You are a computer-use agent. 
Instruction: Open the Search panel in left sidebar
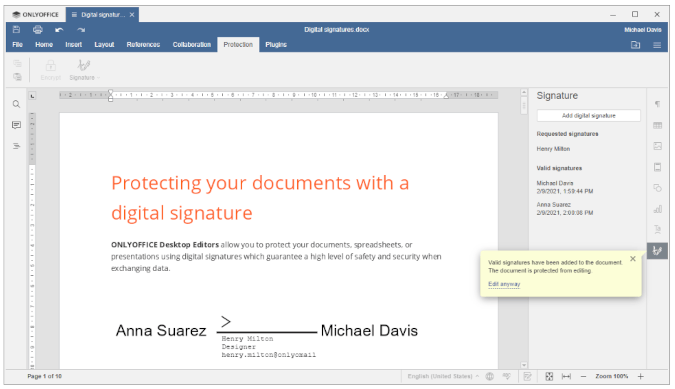(16, 104)
